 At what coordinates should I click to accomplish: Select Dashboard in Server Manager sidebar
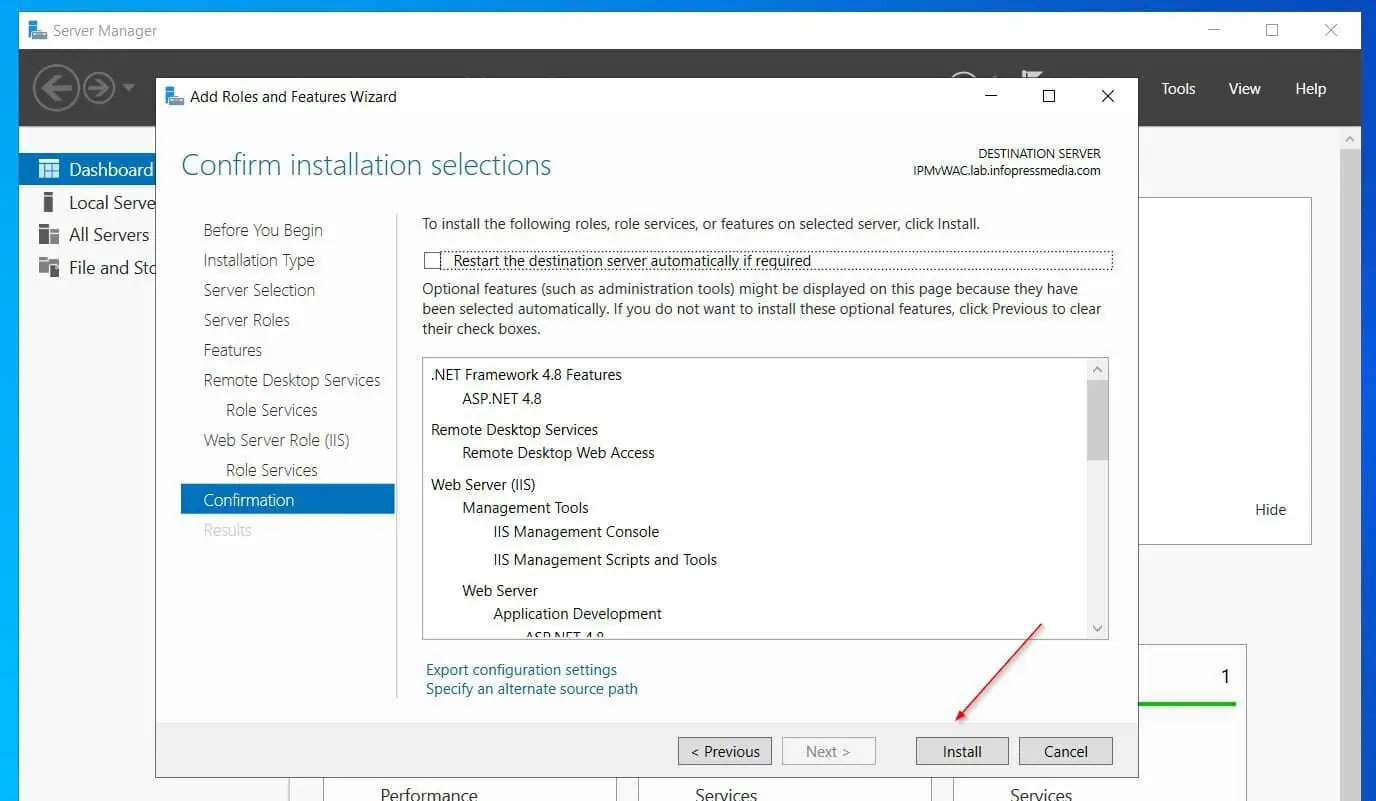click(x=87, y=169)
